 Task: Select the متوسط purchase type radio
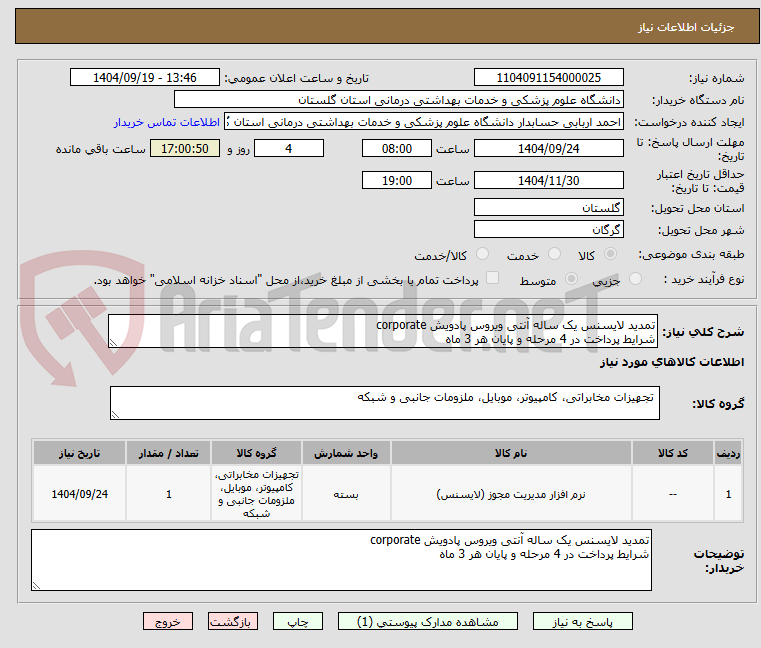[572, 279]
